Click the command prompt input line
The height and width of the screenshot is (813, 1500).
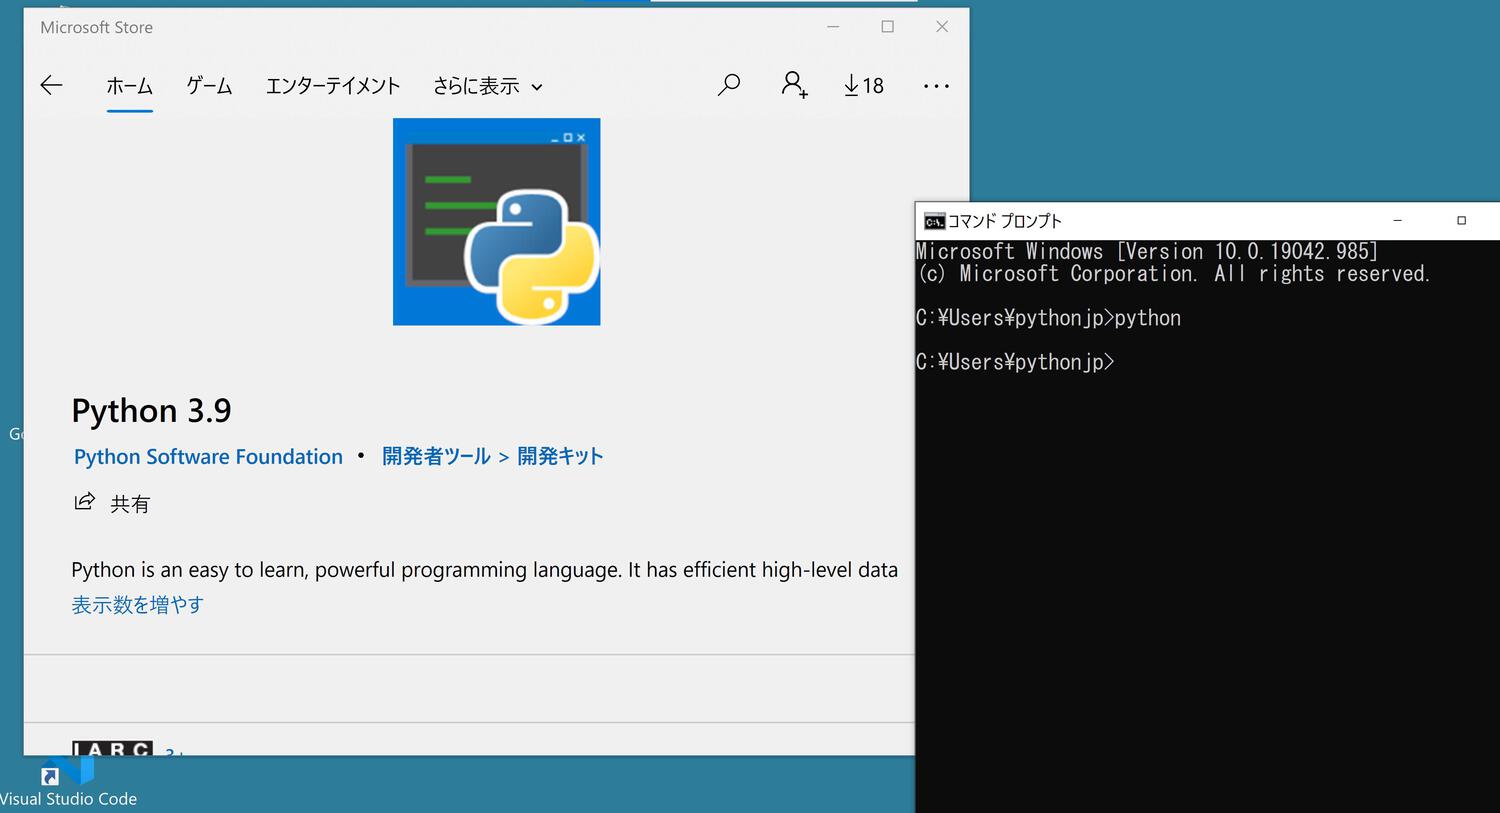[x=1015, y=362]
